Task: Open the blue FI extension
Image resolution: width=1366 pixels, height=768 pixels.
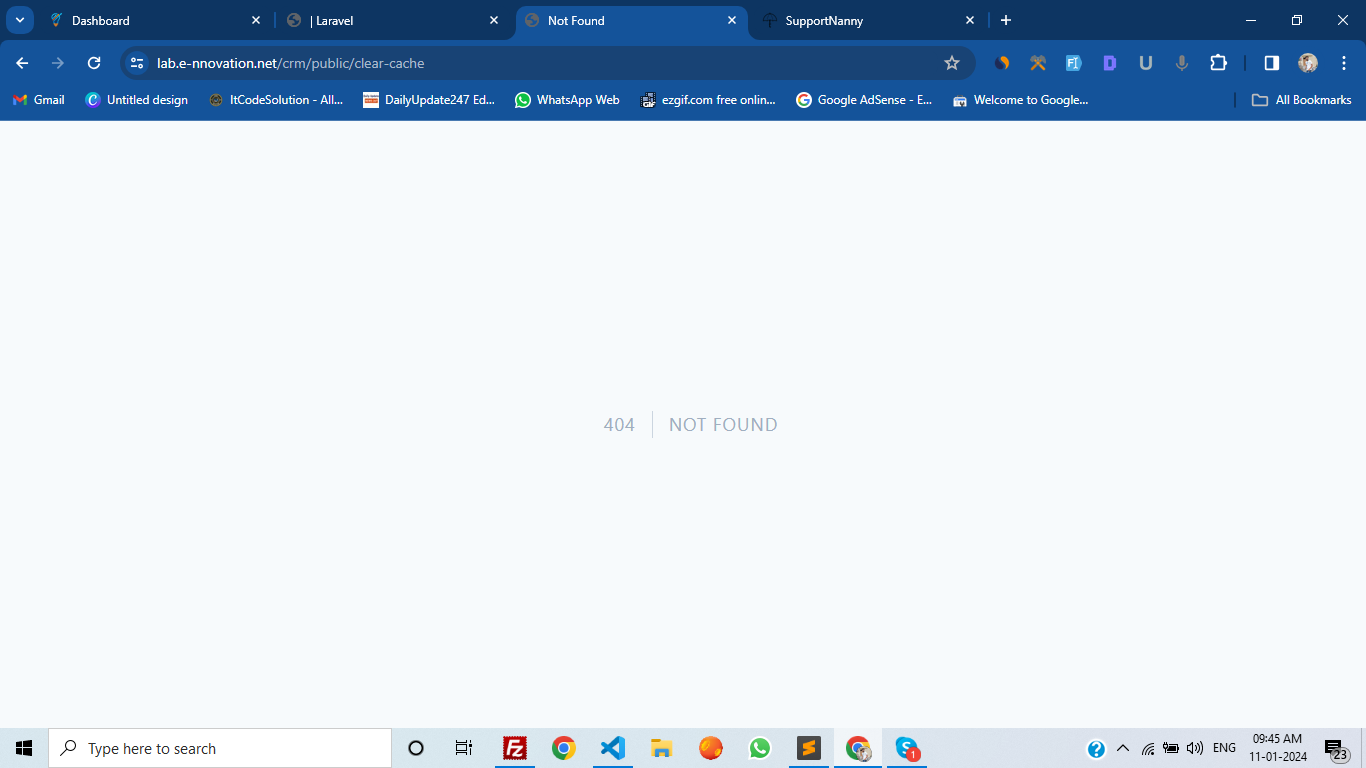Action: point(1074,63)
